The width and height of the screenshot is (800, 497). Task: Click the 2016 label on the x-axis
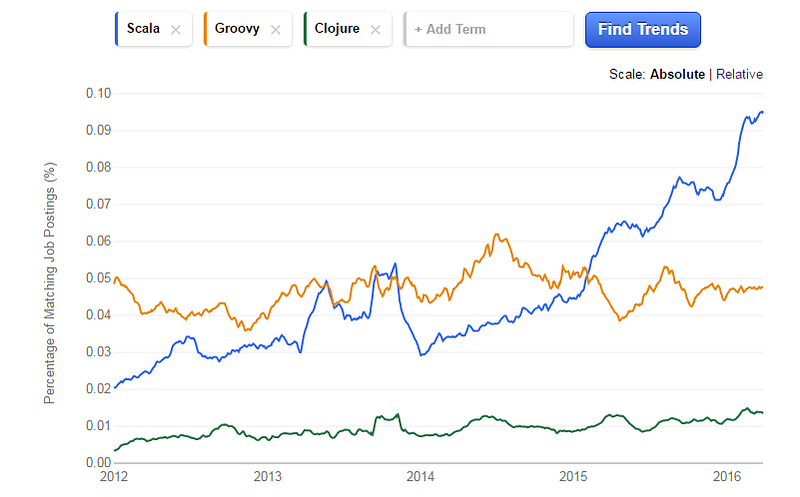click(725, 476)
